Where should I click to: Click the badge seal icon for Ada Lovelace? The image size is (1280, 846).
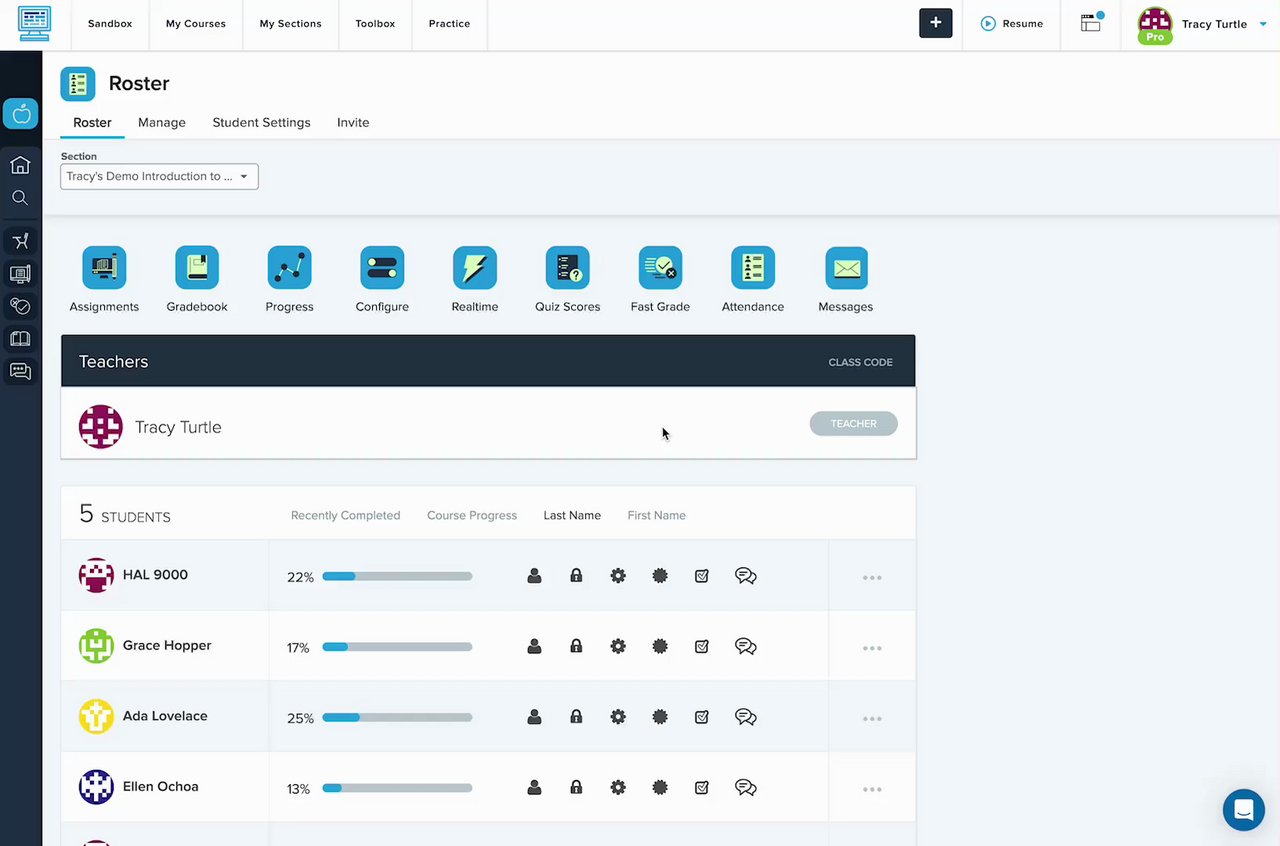(x=660, y=717)
